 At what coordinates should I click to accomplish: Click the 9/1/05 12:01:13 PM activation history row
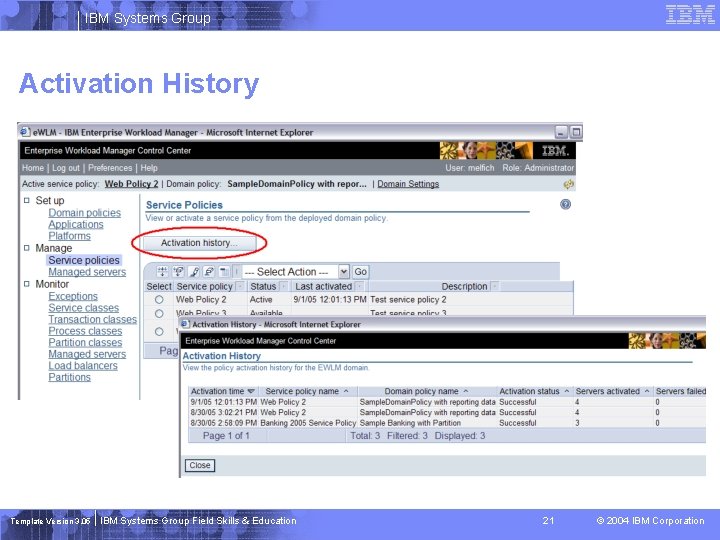coord(447,402)
